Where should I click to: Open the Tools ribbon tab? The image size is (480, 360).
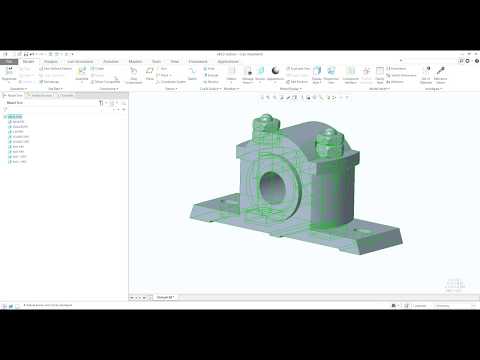coord(156,62)
